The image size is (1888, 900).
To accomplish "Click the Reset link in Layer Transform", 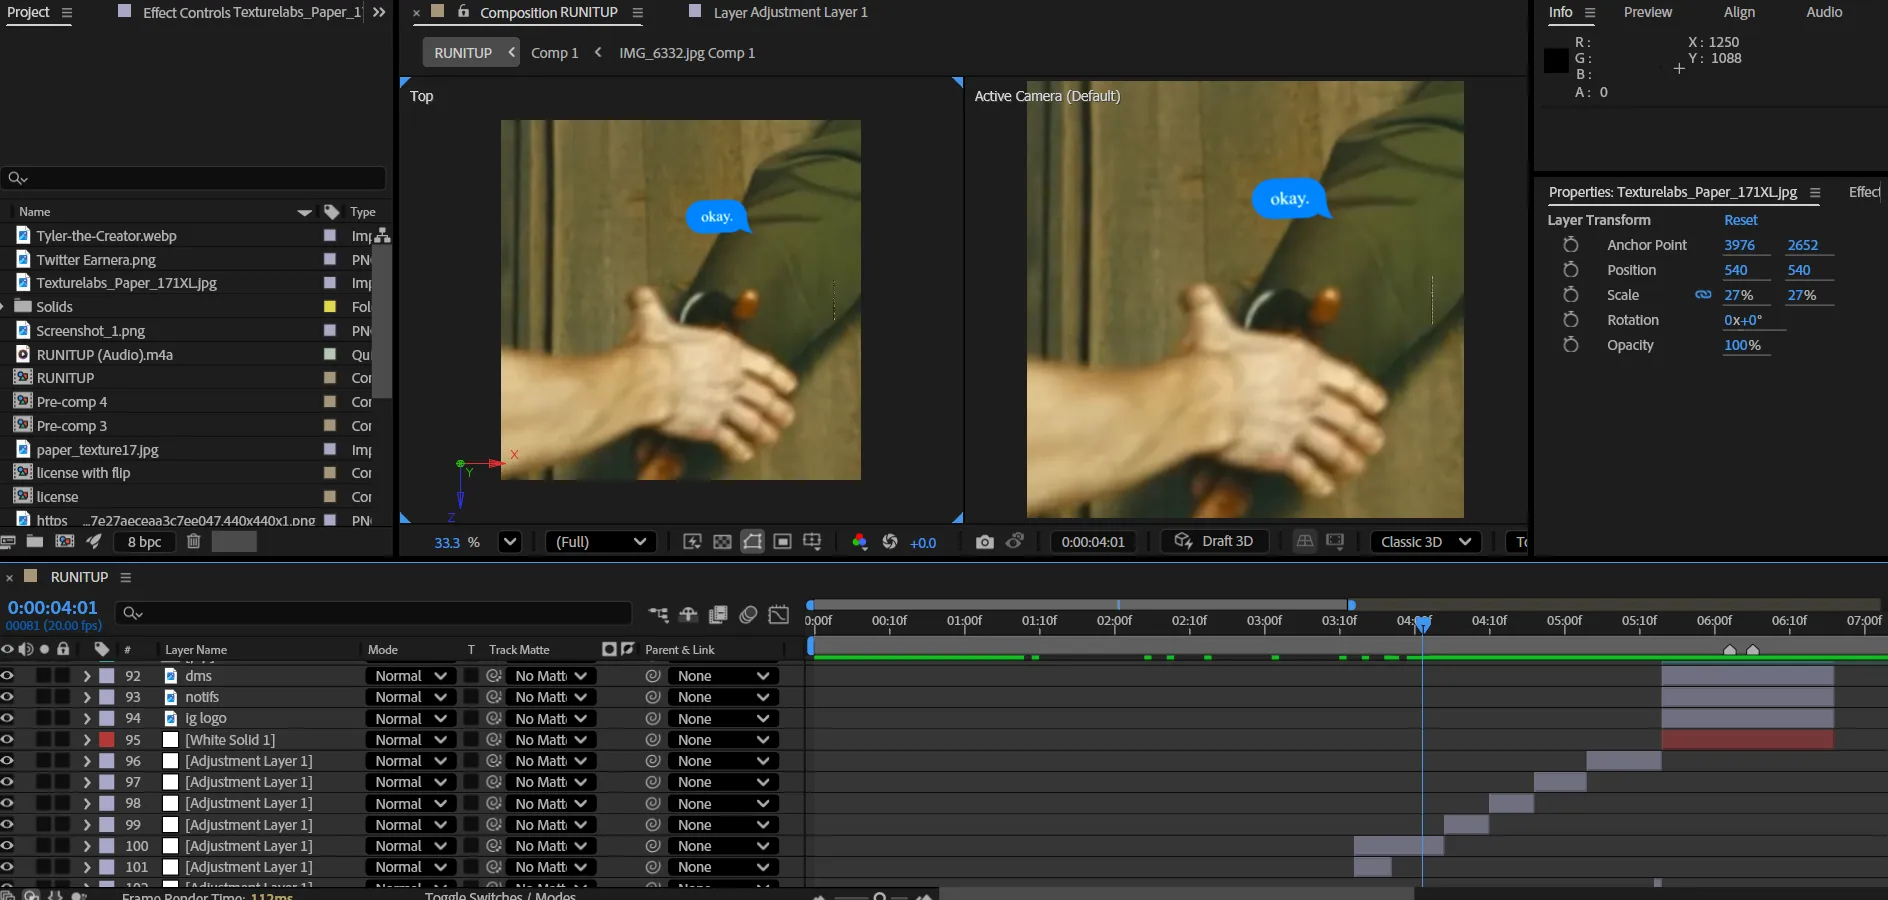I will (x=1740, y=220).
